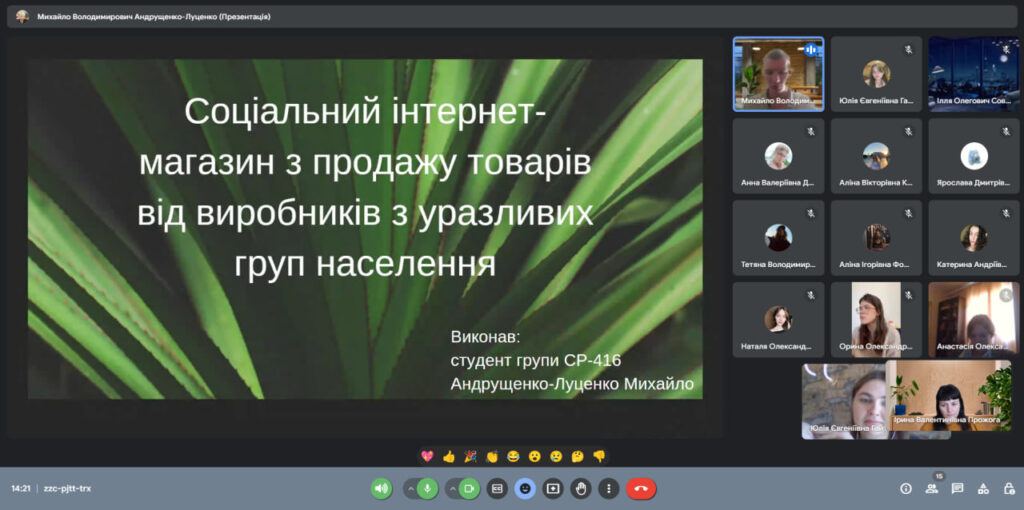Viewport: 1024px width, 510px height.
Task: Raise hand in the meeting
Action: (581, 489)
